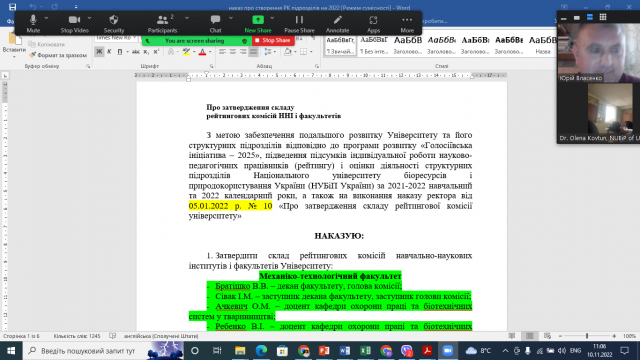Select Юрій Власенко video thumbnail
The image size is (640, 360).
pyautogui.click(x=599, y=52)
